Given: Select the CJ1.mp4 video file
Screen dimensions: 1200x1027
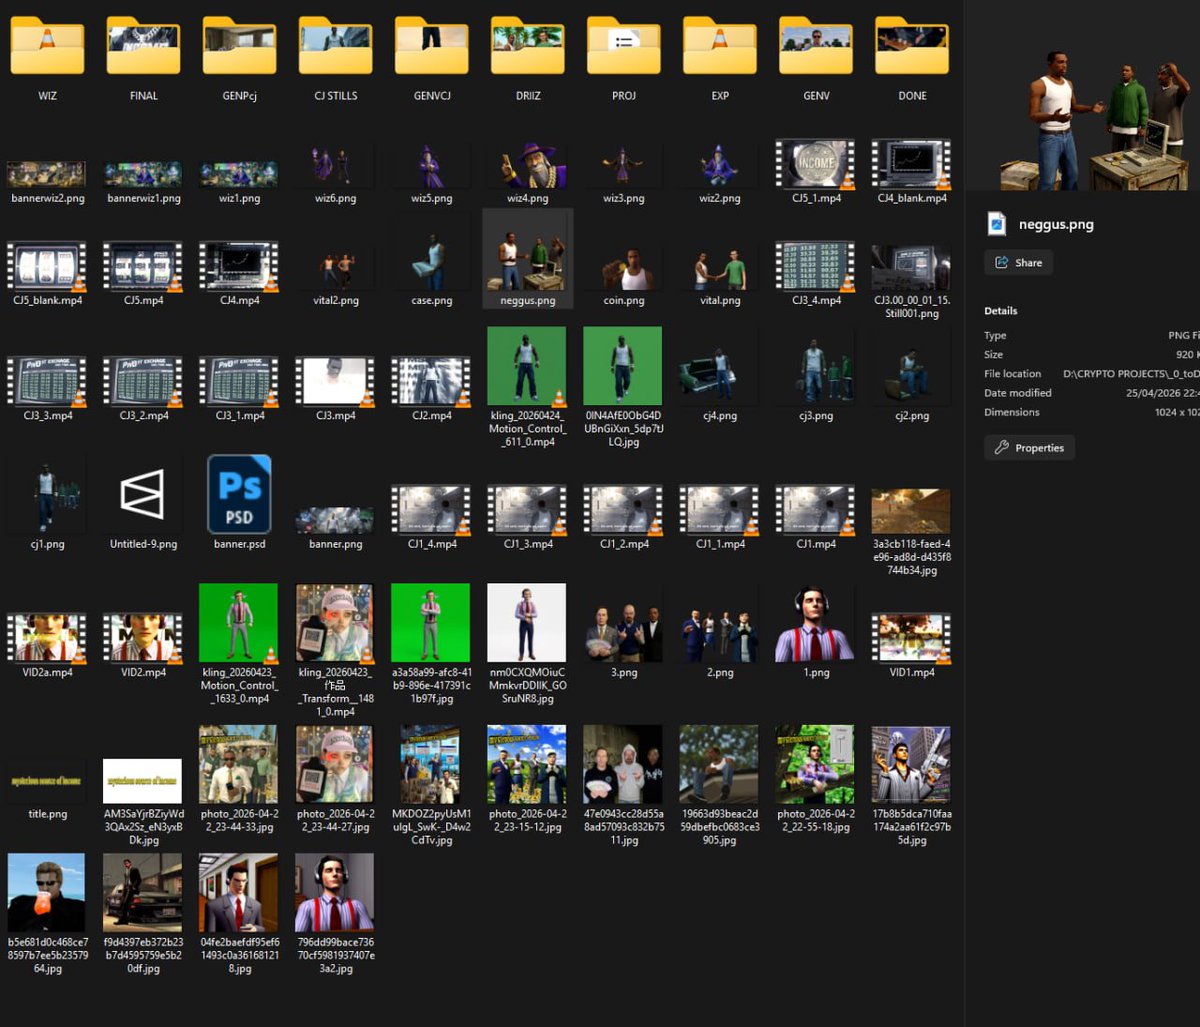Looking at the screenshot, I should pyautogui.click(x=815, y=510).
